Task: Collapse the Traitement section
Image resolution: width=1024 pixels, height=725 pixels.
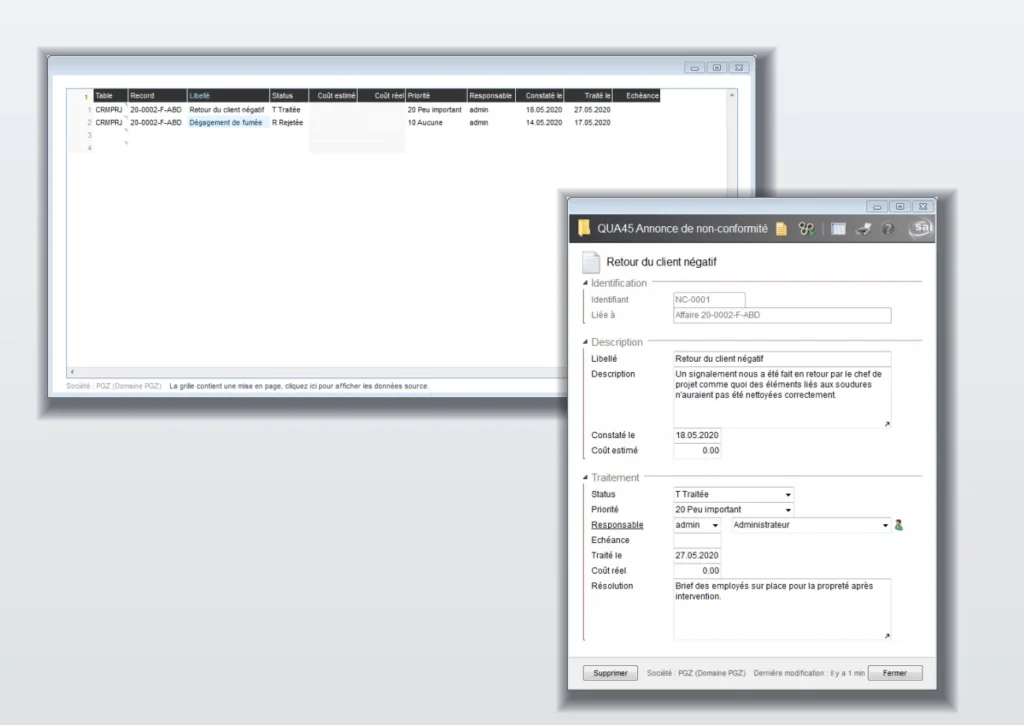Action: pos(585,477)
